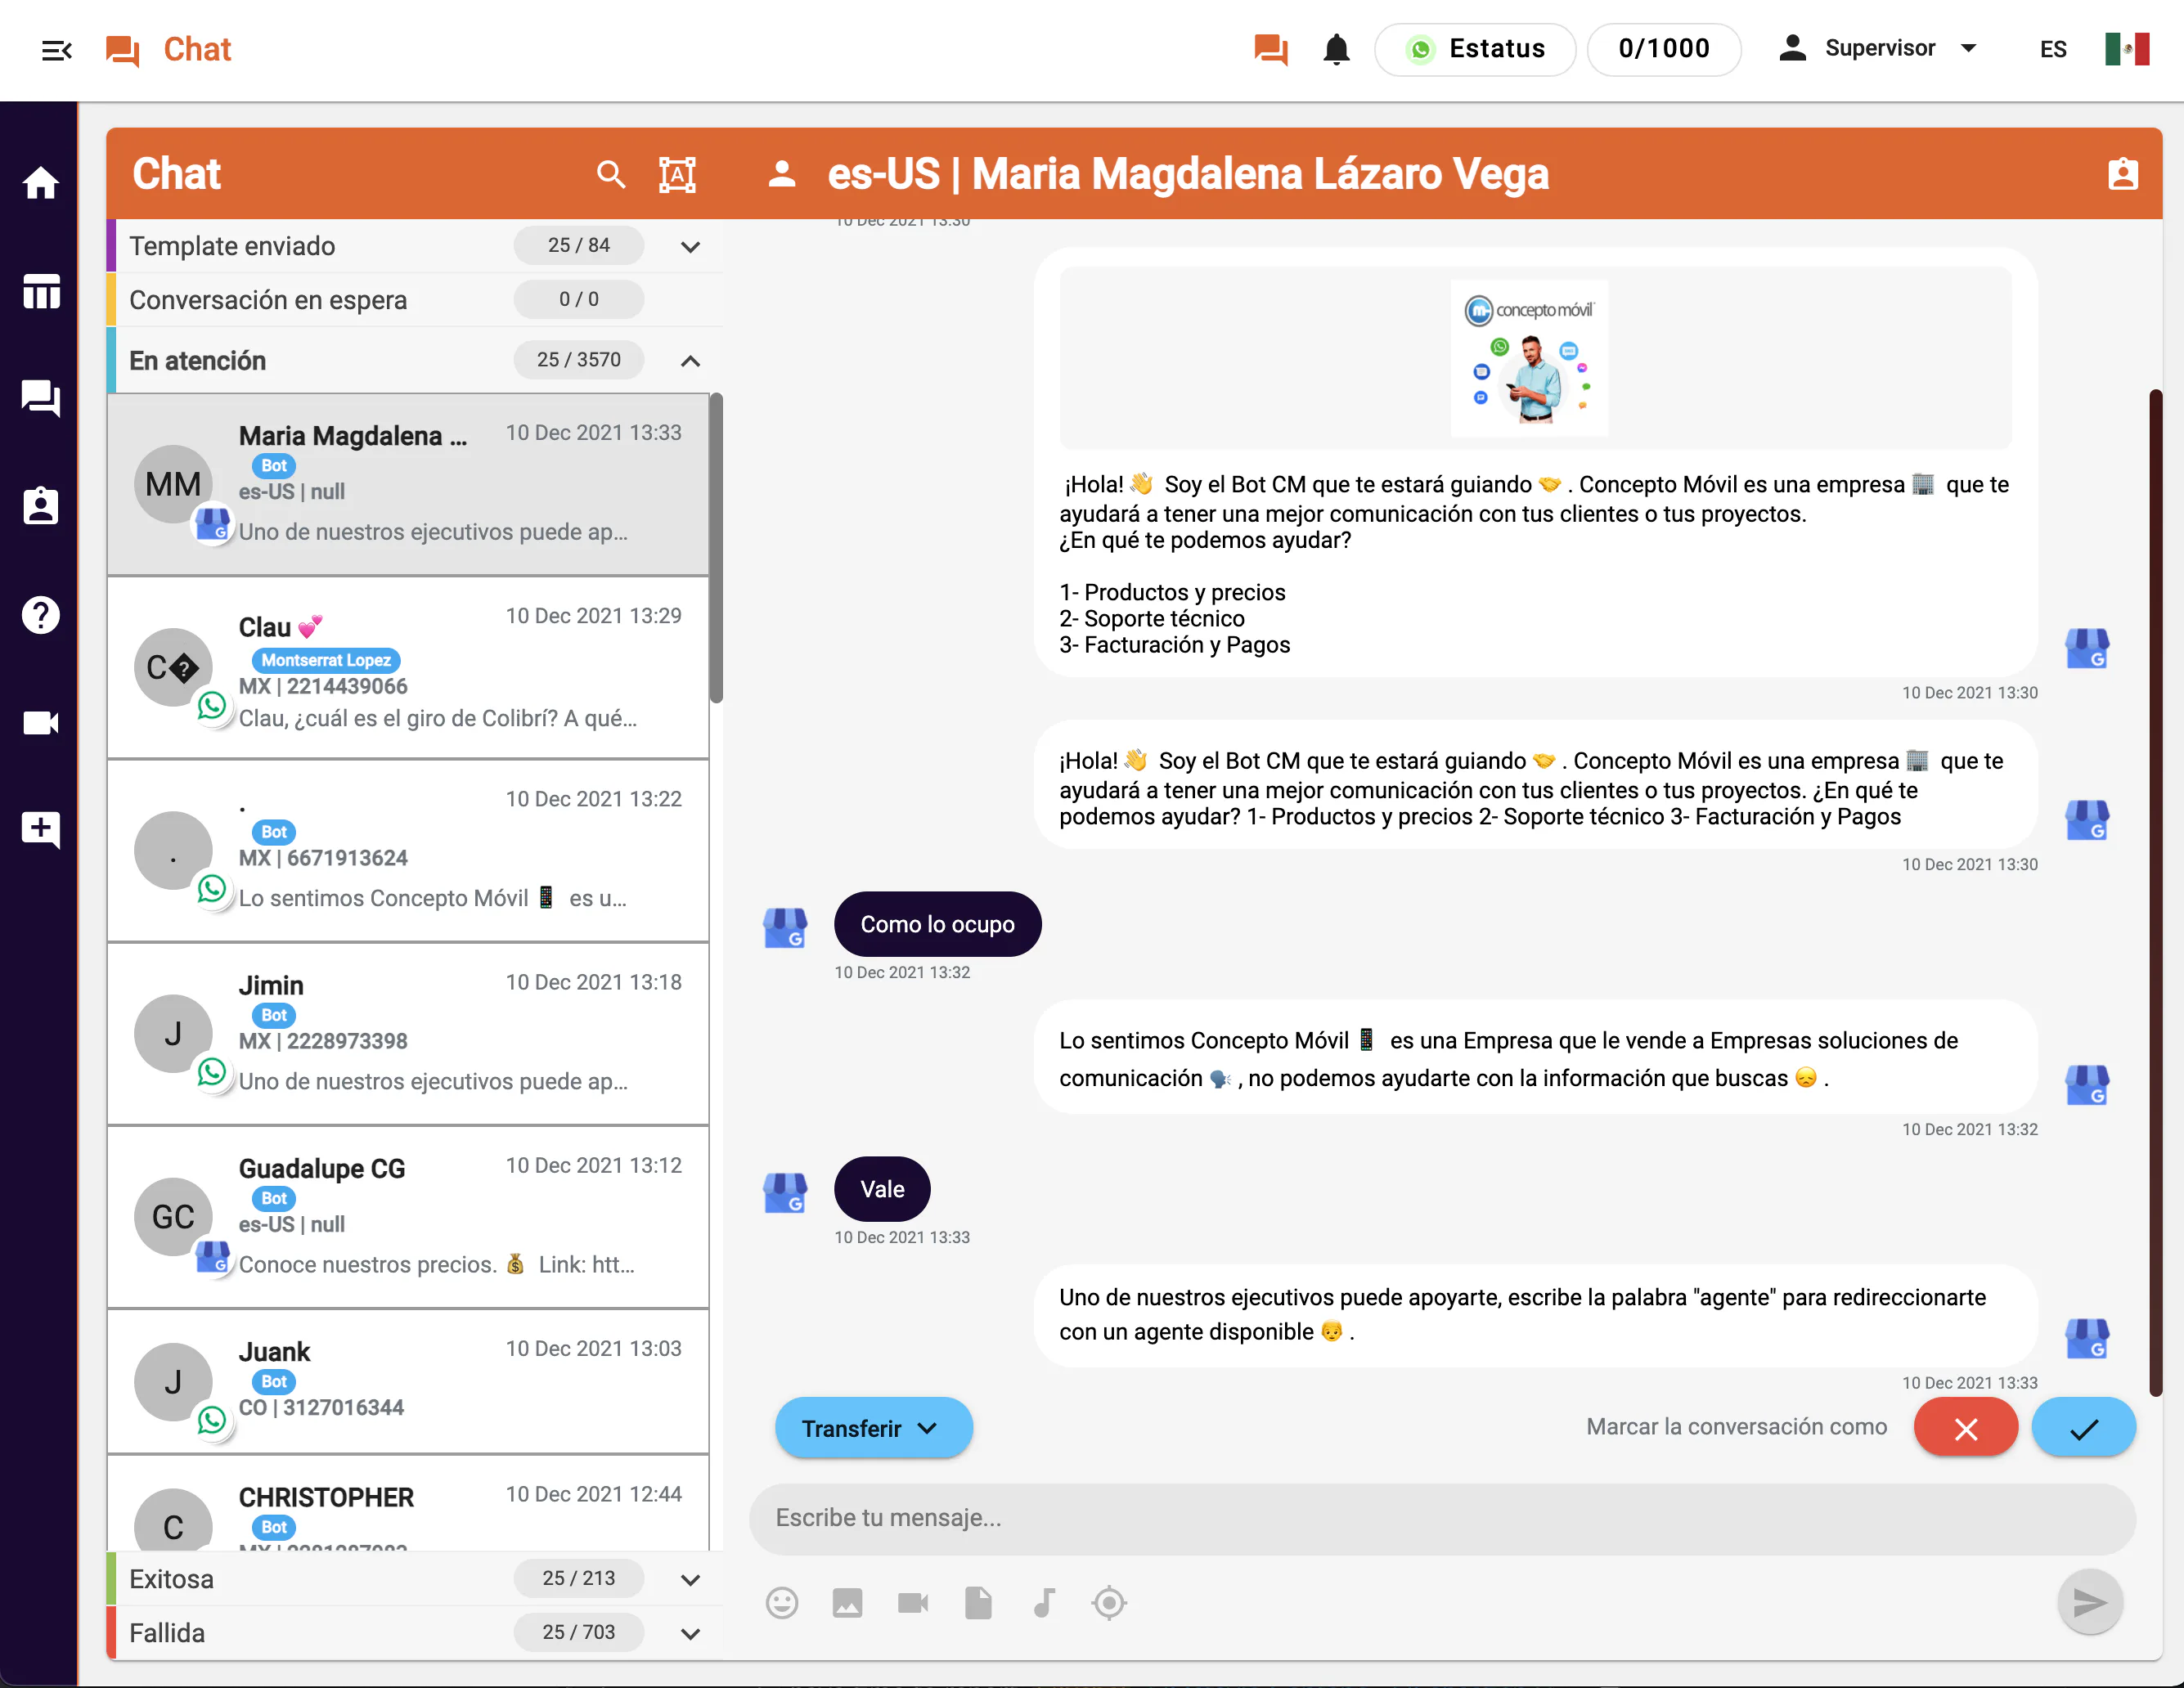
Task: Click the select-all text frame icon
Action: (x=677, y=175)
